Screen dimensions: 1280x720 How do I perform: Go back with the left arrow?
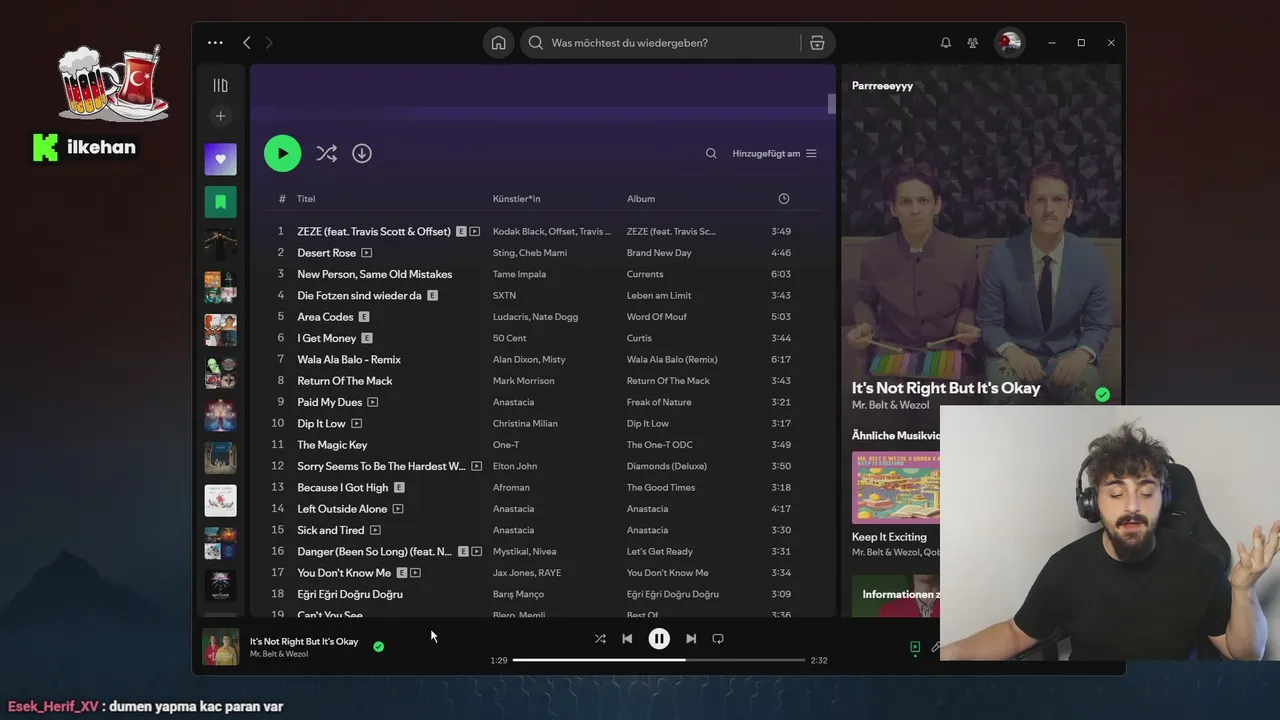[246, 43]
